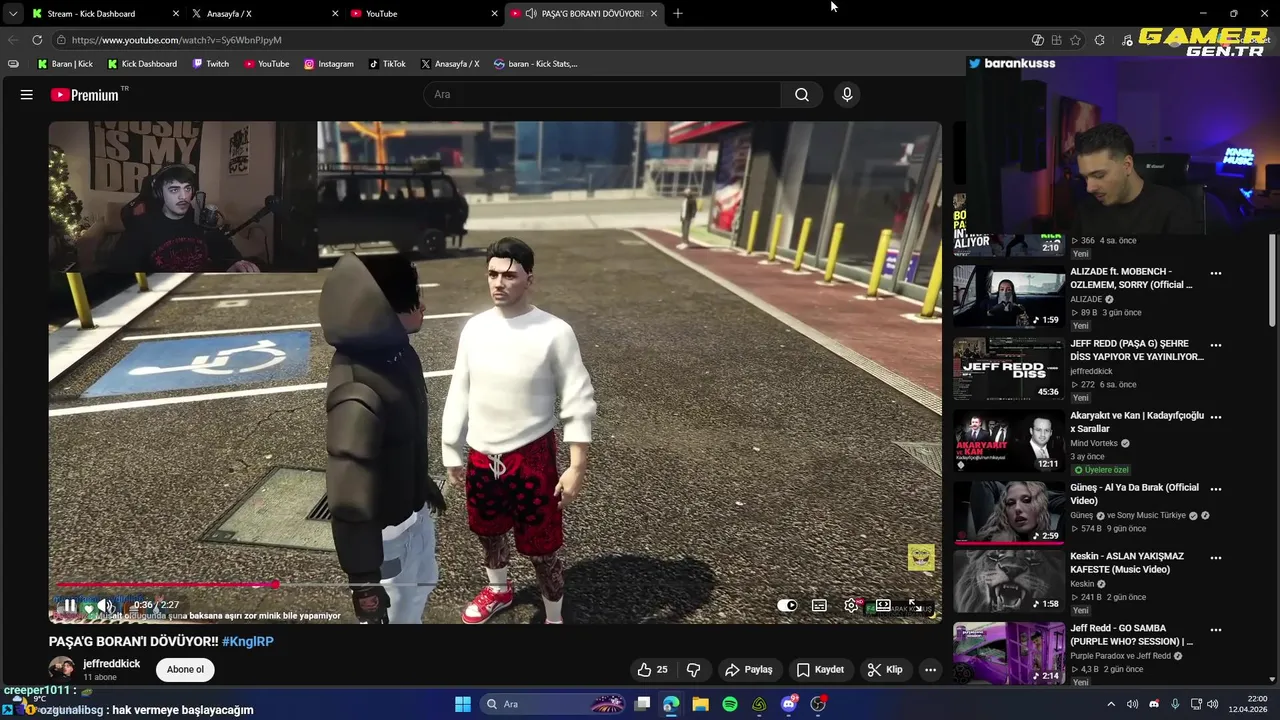1280x720 pixels.
Task: Open Discord from the taskbar
Action: tap(789, 704)
